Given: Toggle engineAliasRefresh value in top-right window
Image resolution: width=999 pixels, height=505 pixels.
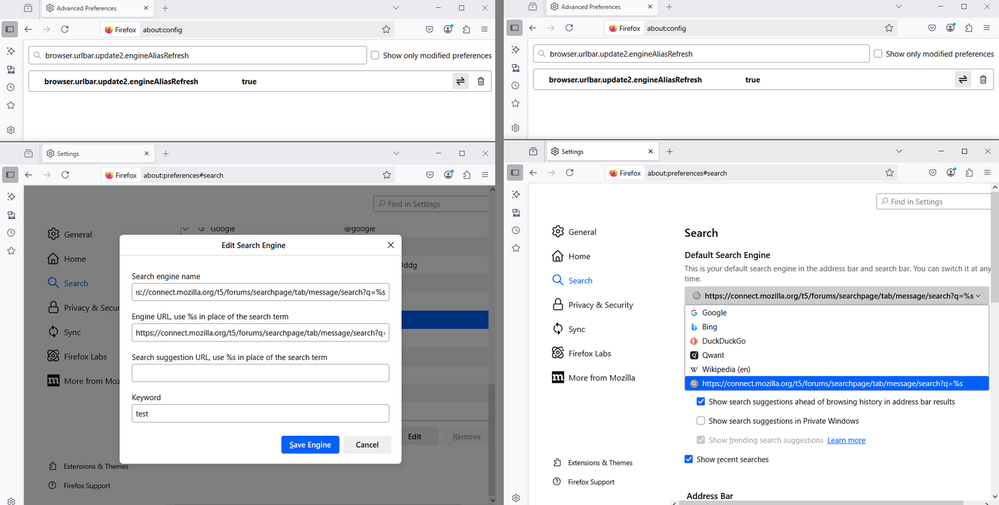Looking at the screenshot, I should tap(963, 80).
